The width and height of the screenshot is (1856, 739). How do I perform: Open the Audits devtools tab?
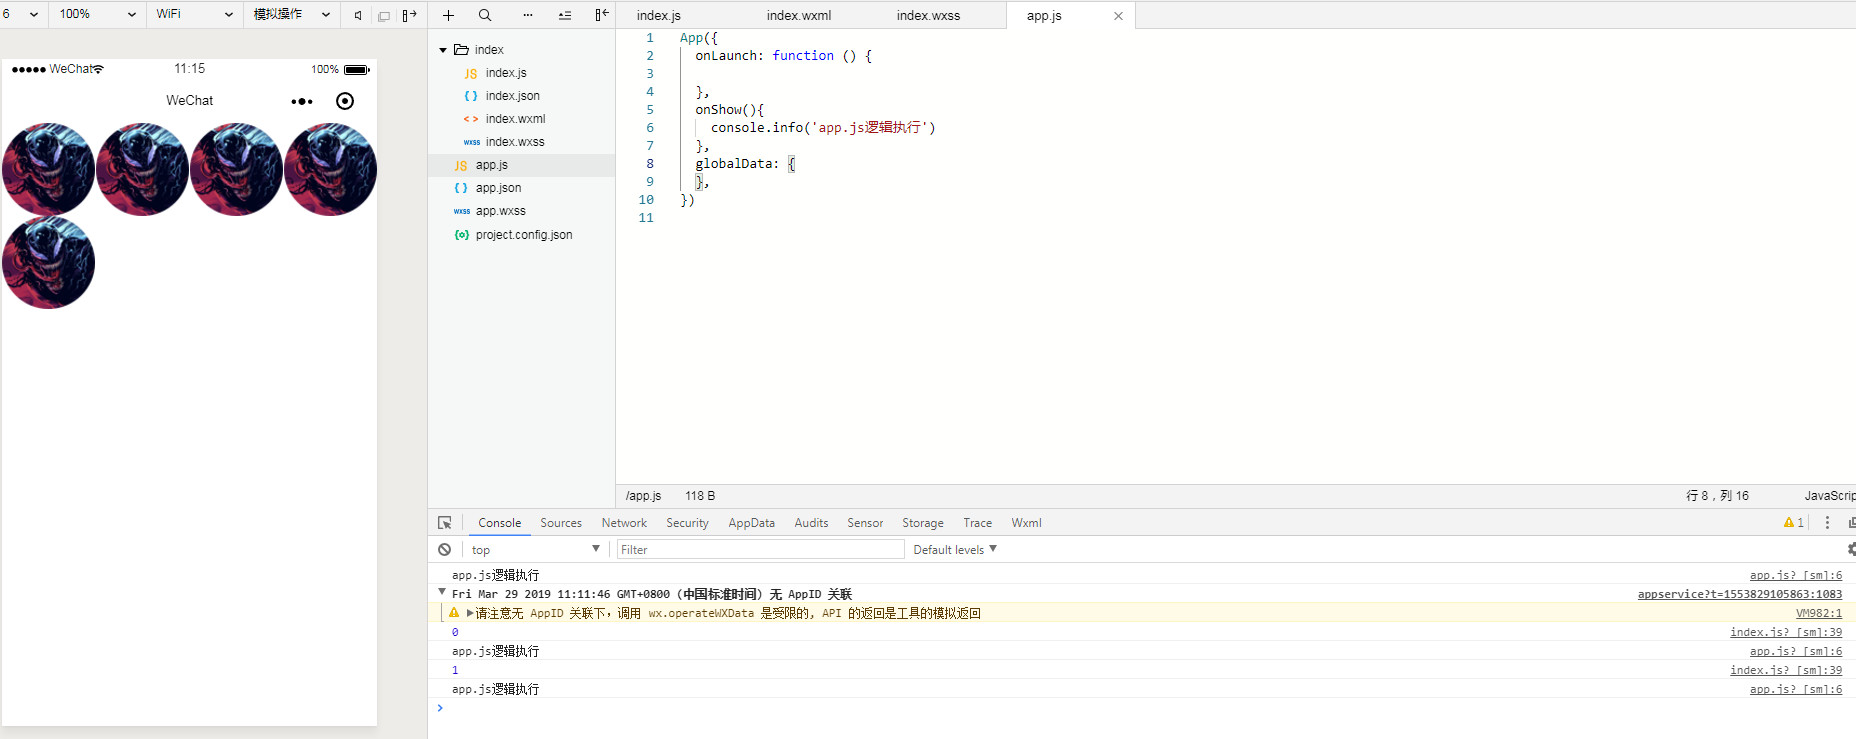[x=811, y=522]
